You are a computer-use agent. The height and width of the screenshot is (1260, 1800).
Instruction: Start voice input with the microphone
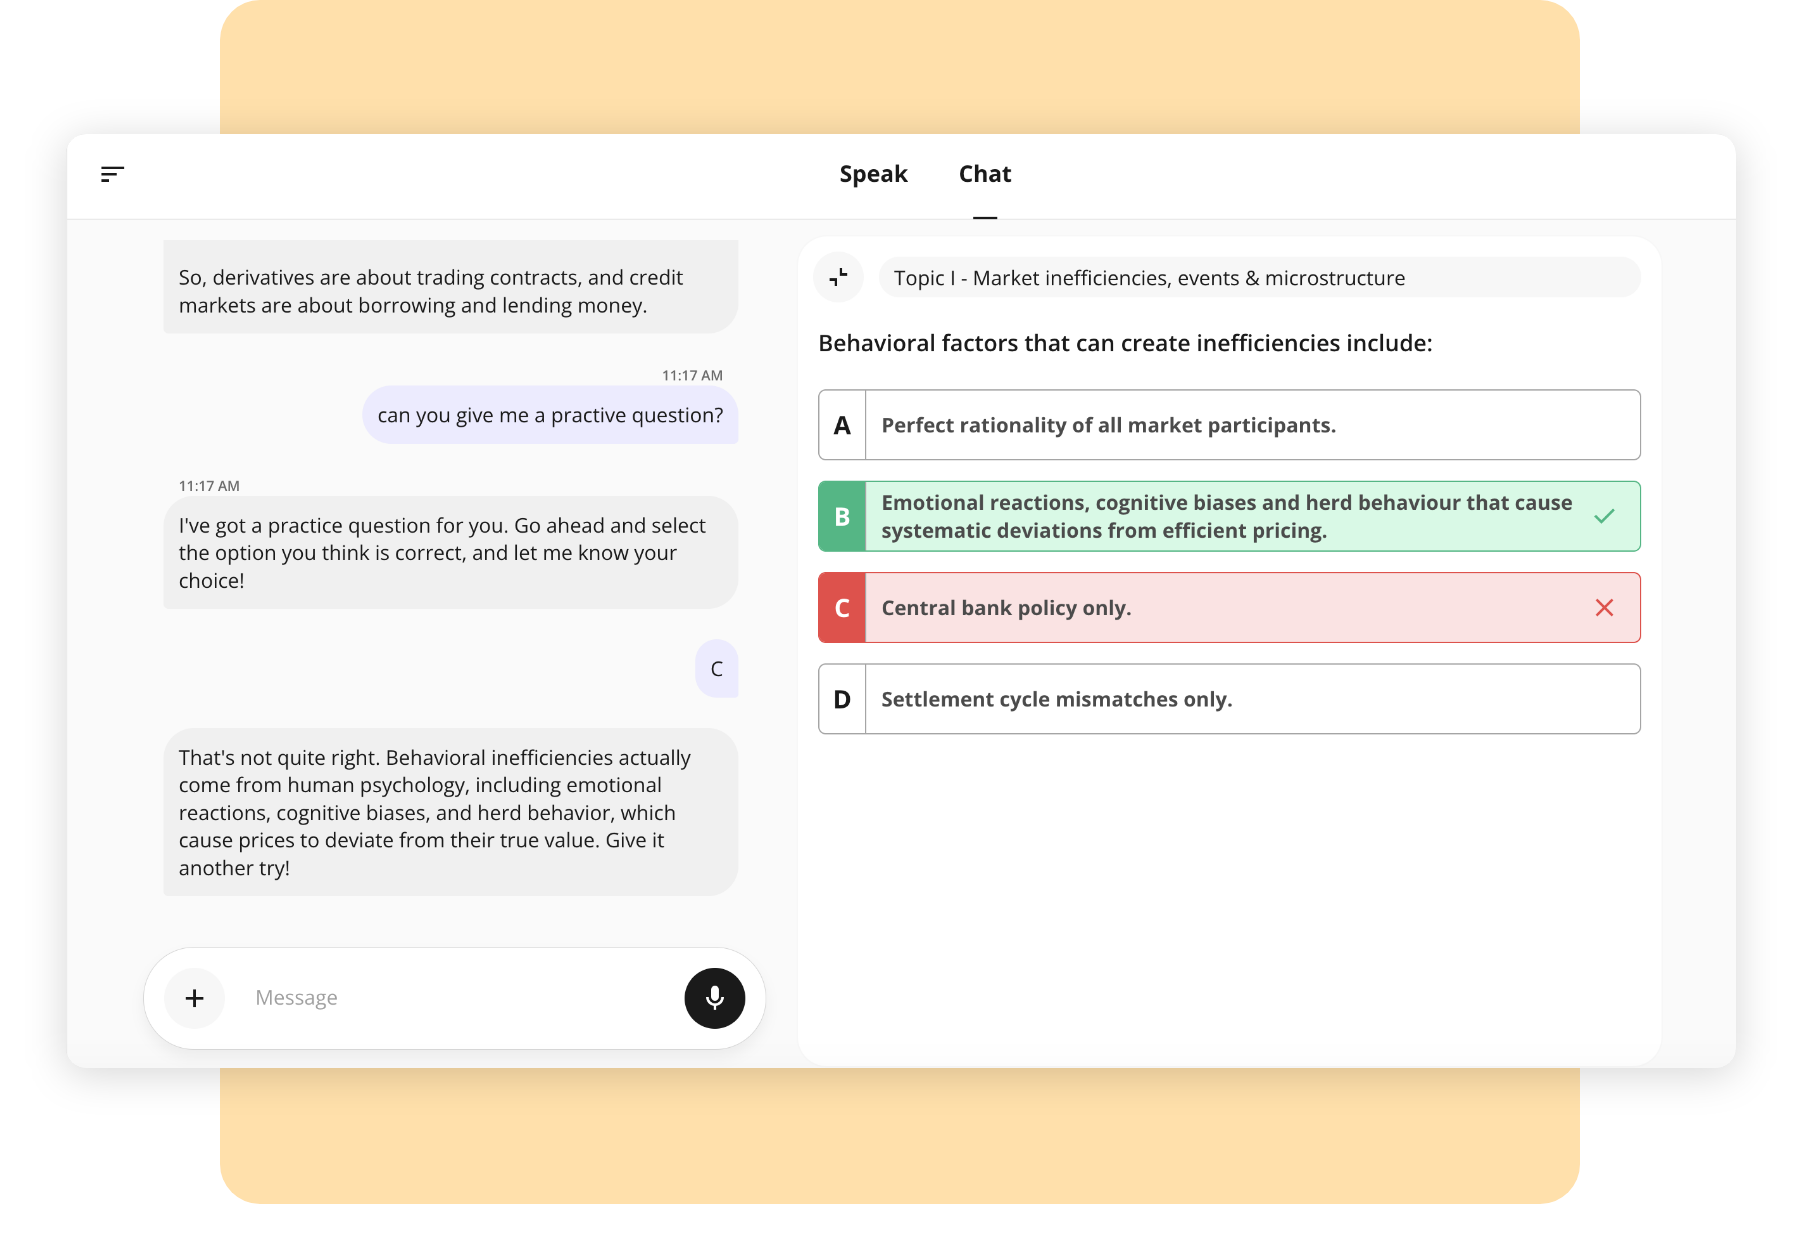coord(714,998)
